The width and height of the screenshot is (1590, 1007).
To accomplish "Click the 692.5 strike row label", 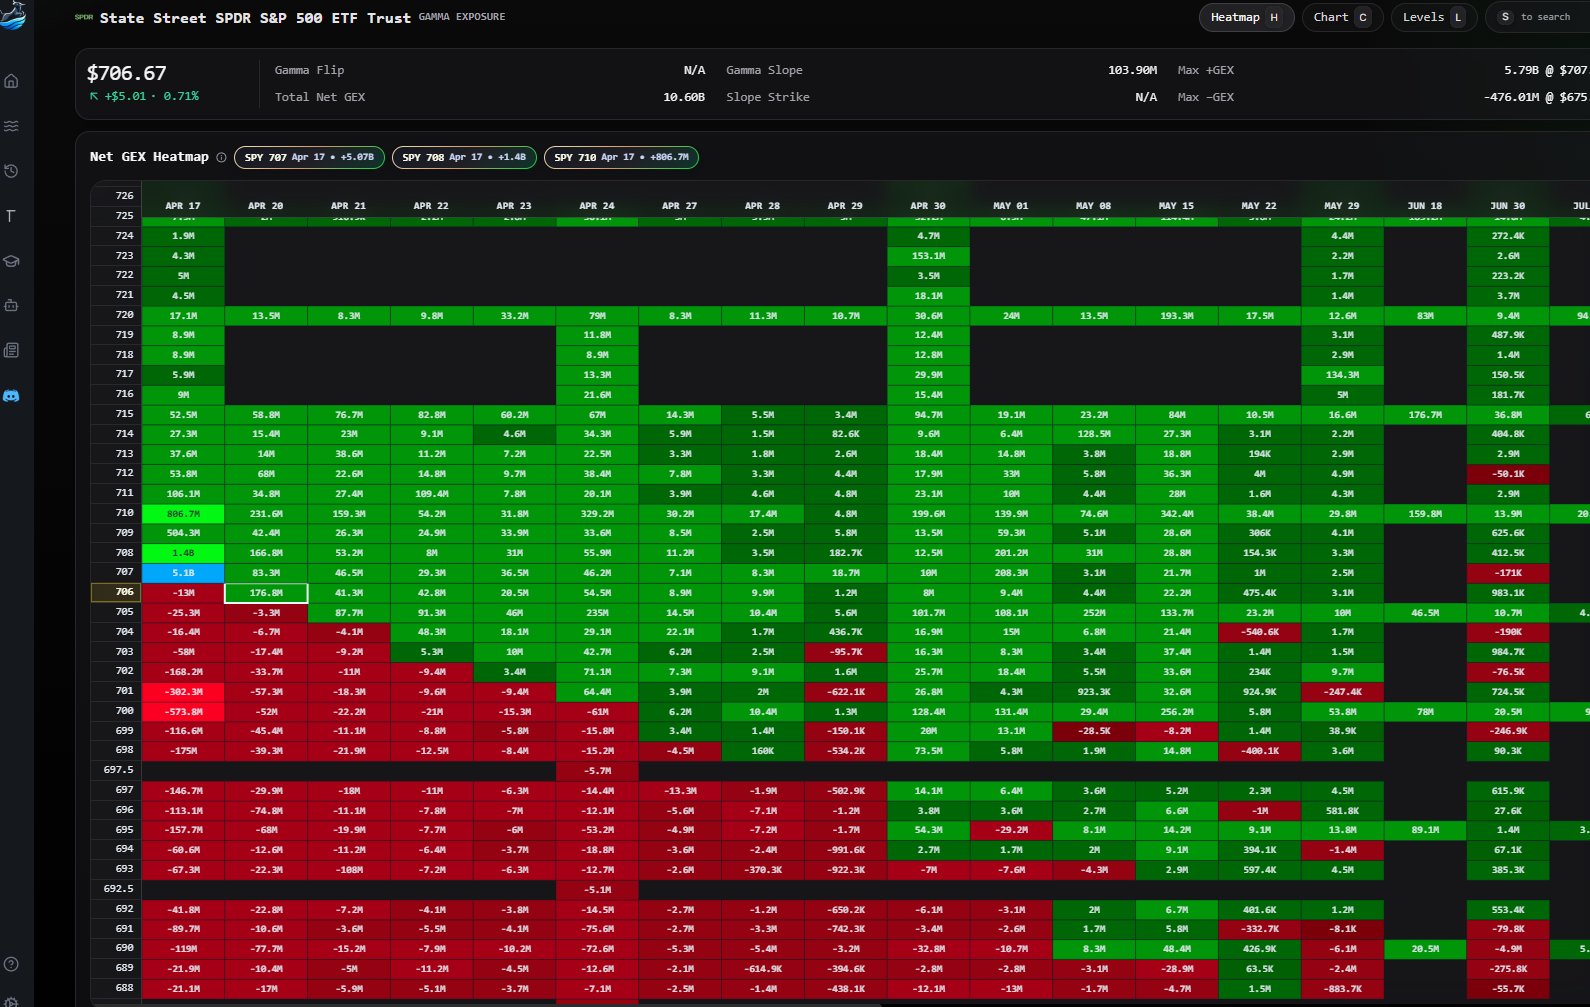I will (116, 889).
